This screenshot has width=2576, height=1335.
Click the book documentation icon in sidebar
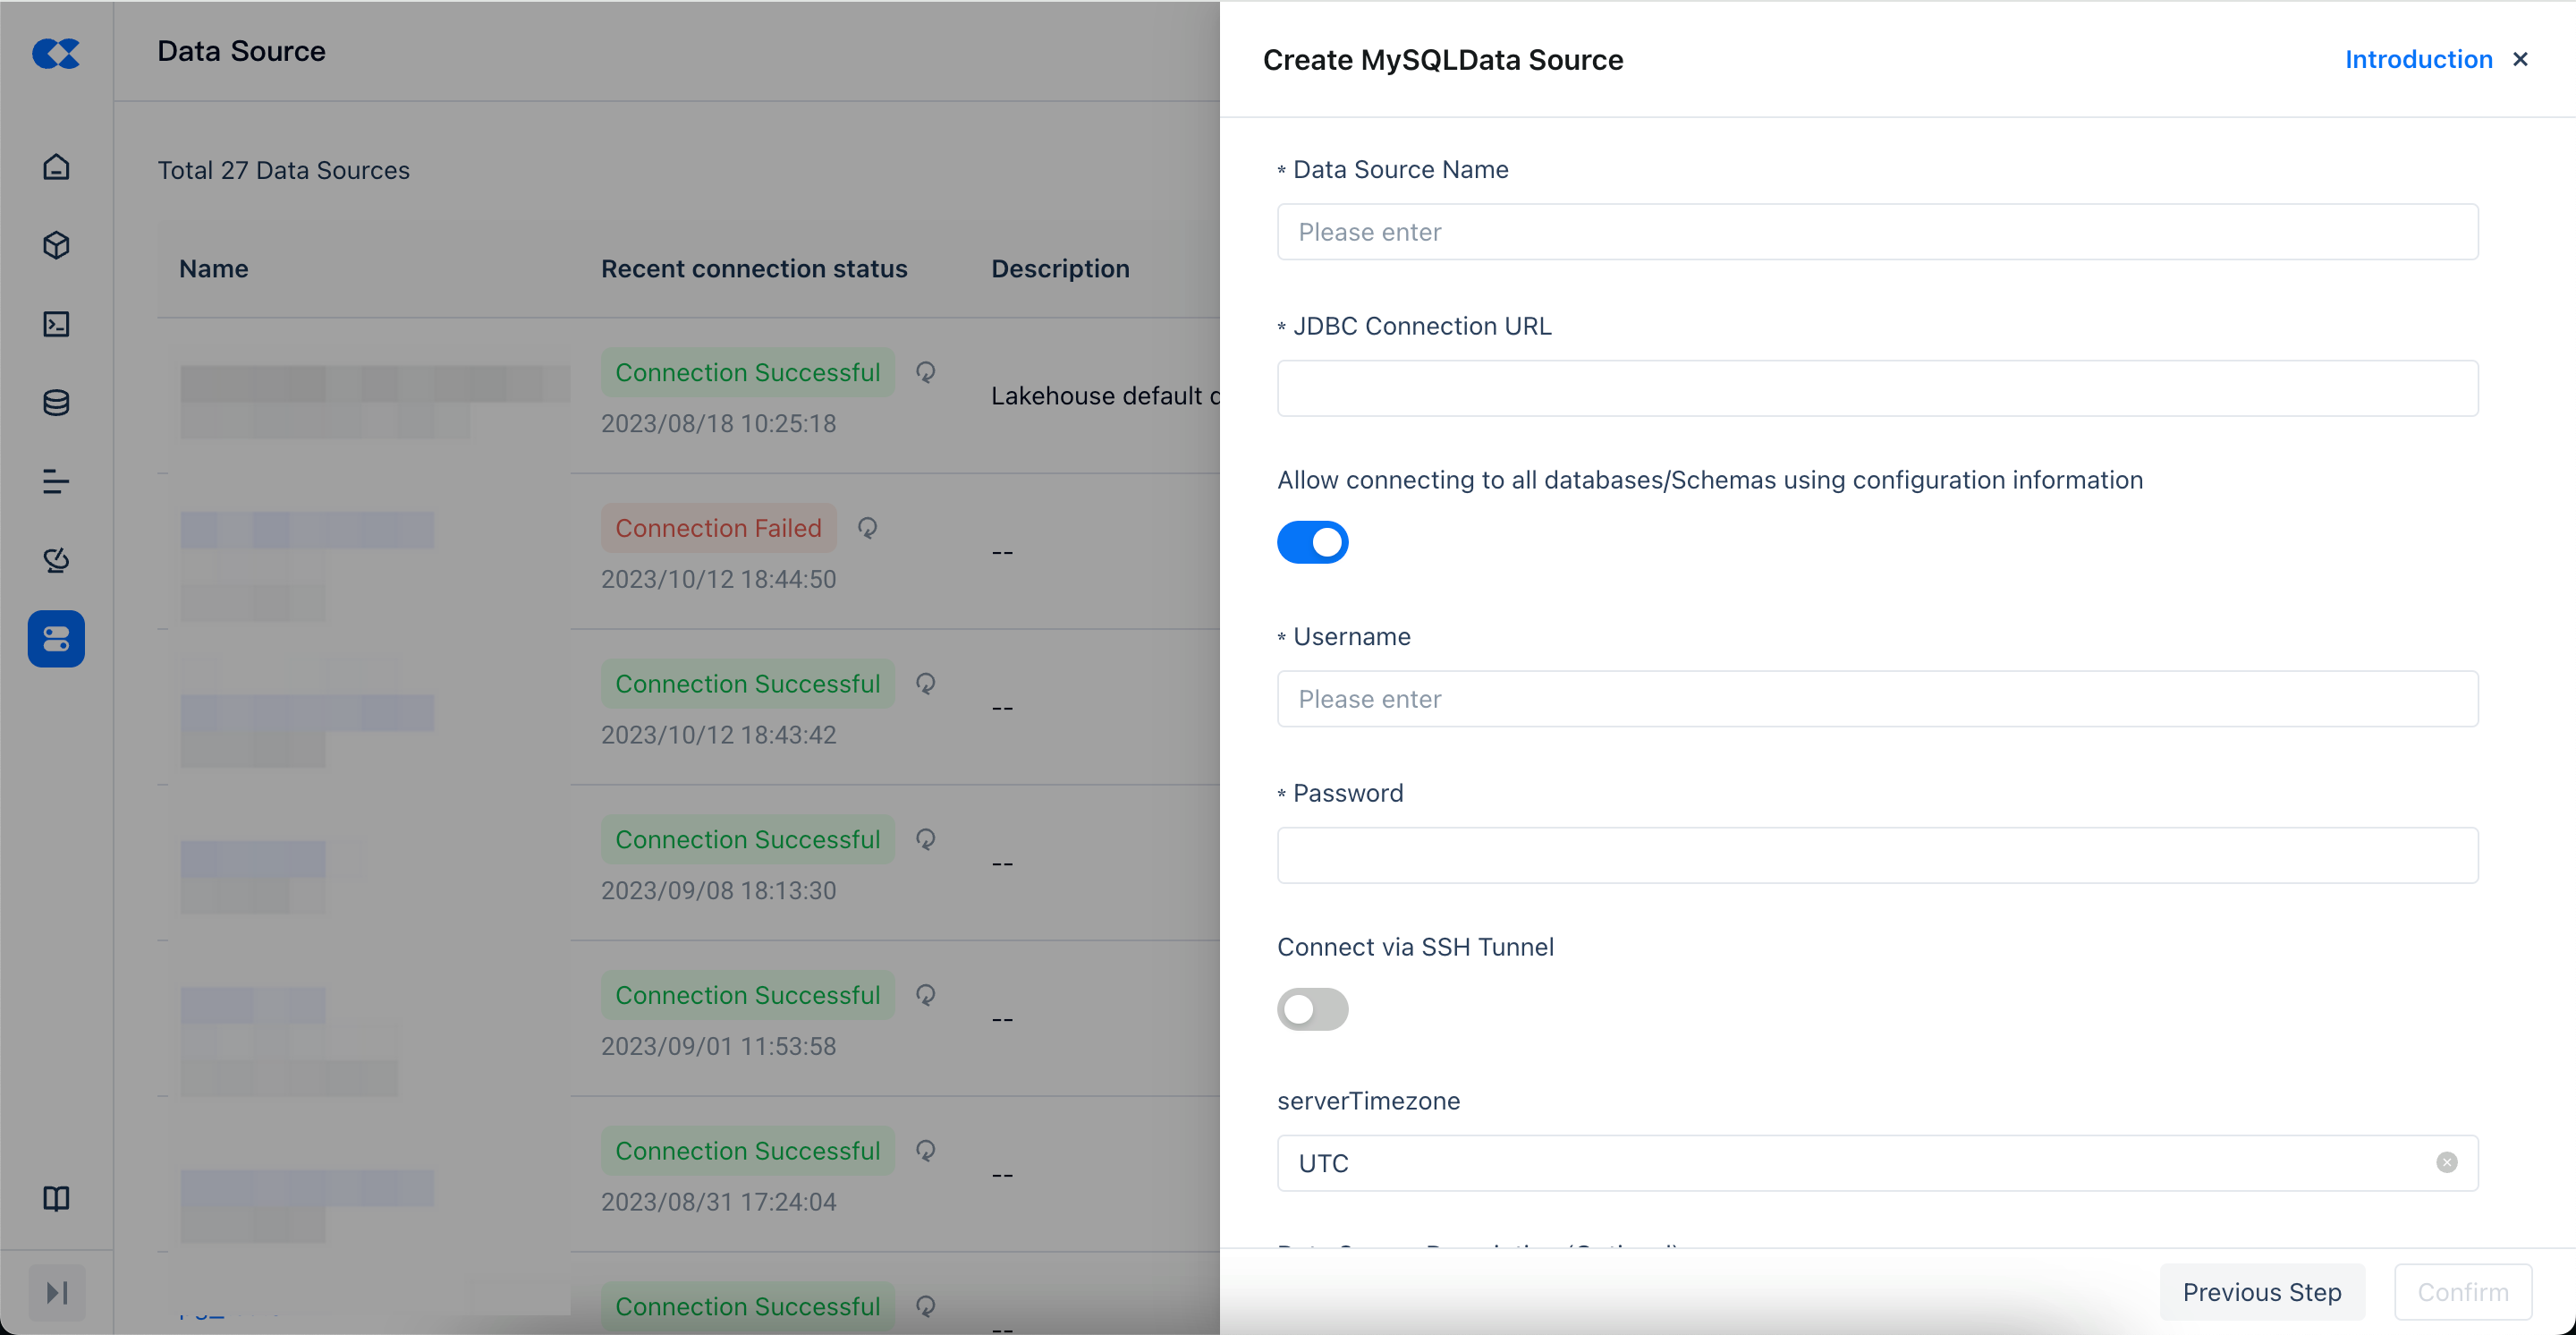coord(56,1198)
